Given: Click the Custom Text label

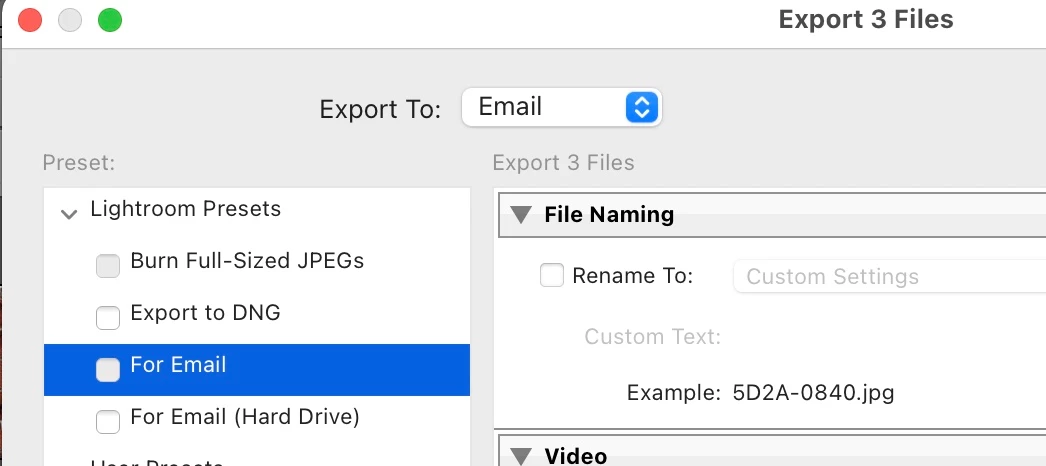Looking at the screenshot, I should [x=652, y=336].
